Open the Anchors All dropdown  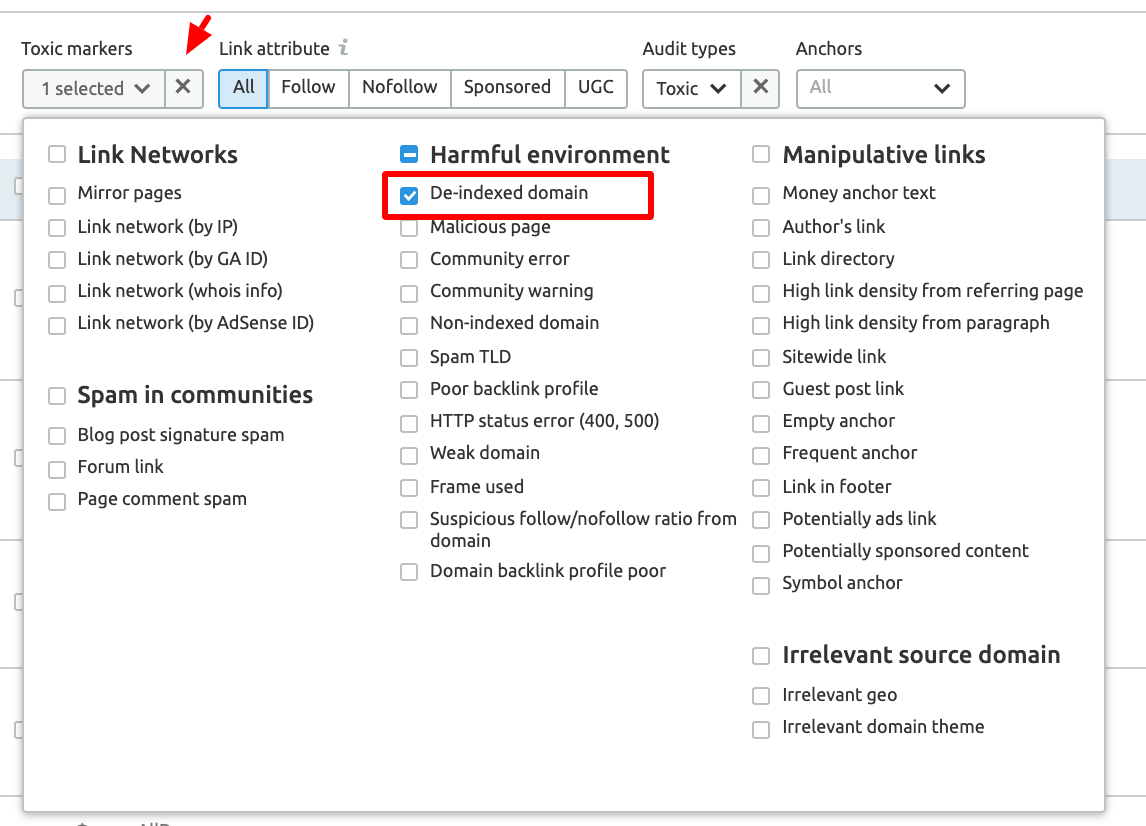[x=880, y=88]
